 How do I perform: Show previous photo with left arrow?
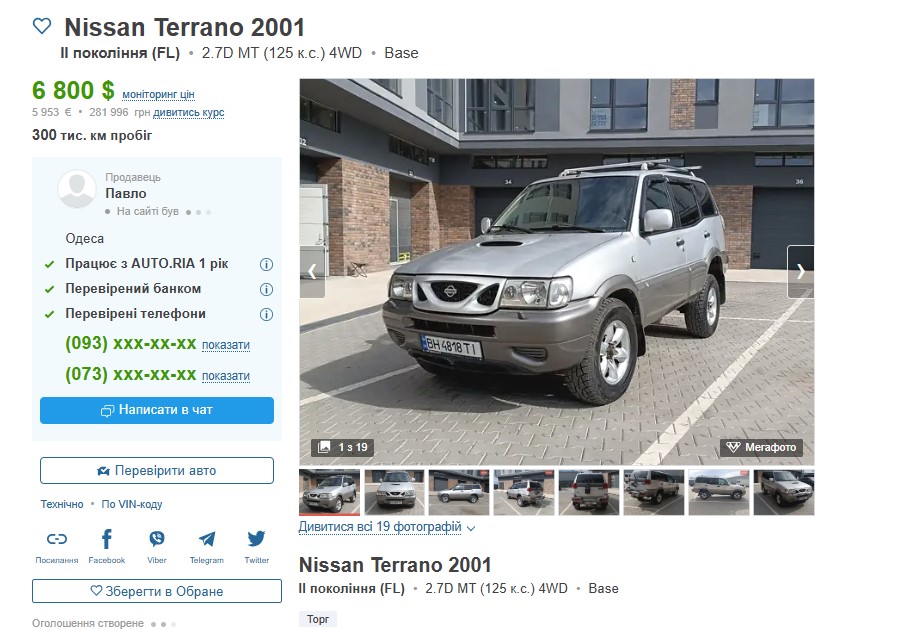pyautogui.click(x=312, y=272)
